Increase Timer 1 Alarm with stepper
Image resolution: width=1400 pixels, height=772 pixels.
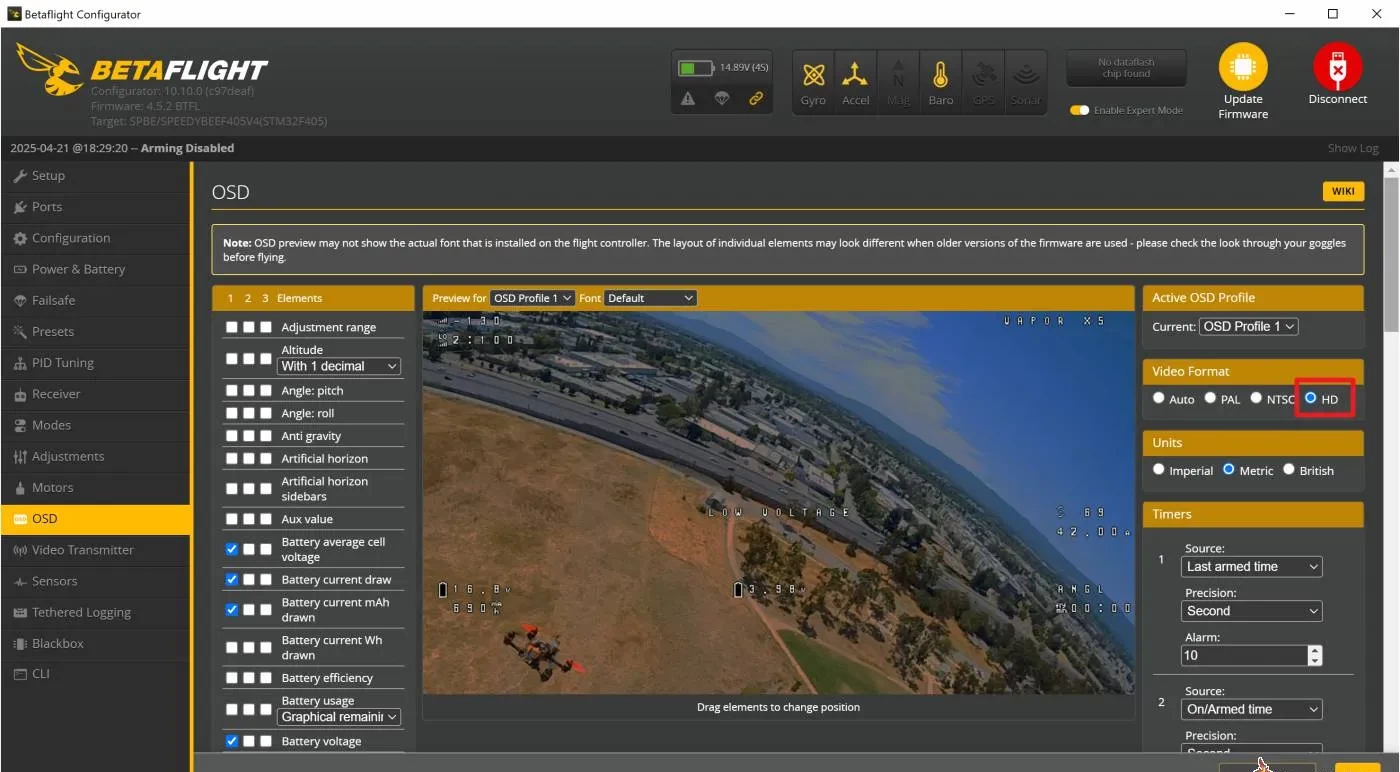click(x=1315, y=650)
